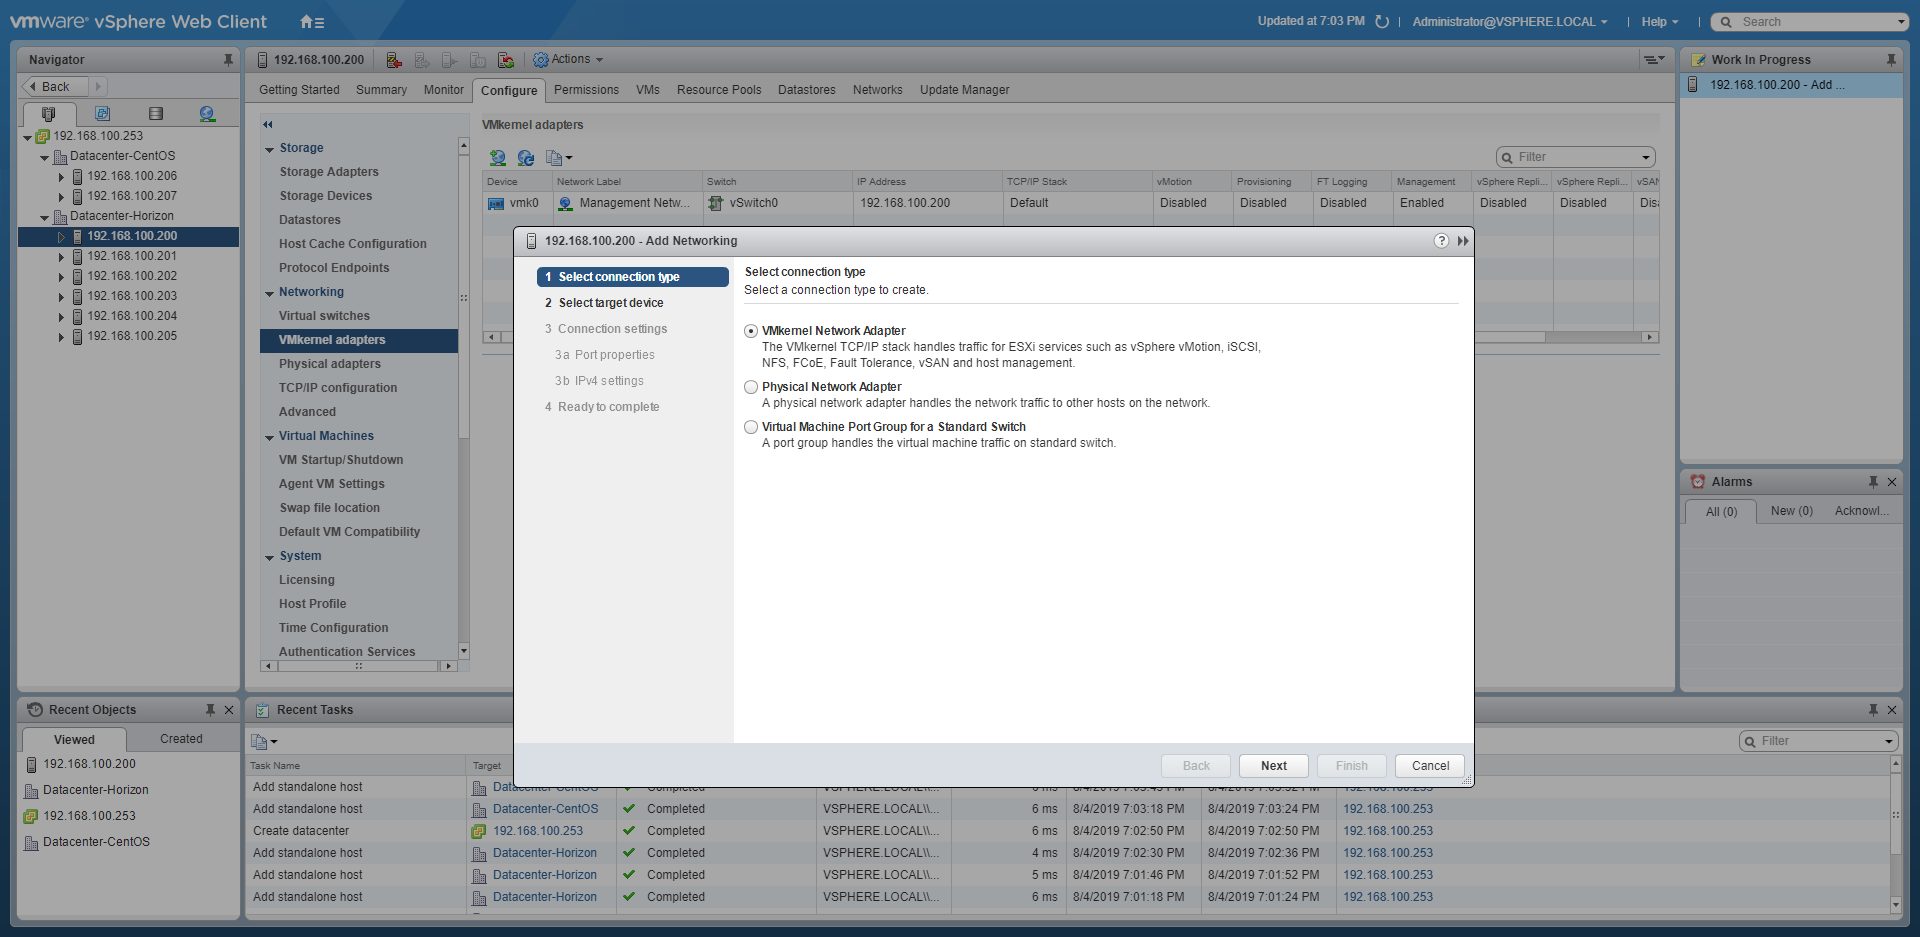This screenshot has height=937, width=1920.
Task: Cancel the Add Networking wizard
Action: click(1429, 766)
